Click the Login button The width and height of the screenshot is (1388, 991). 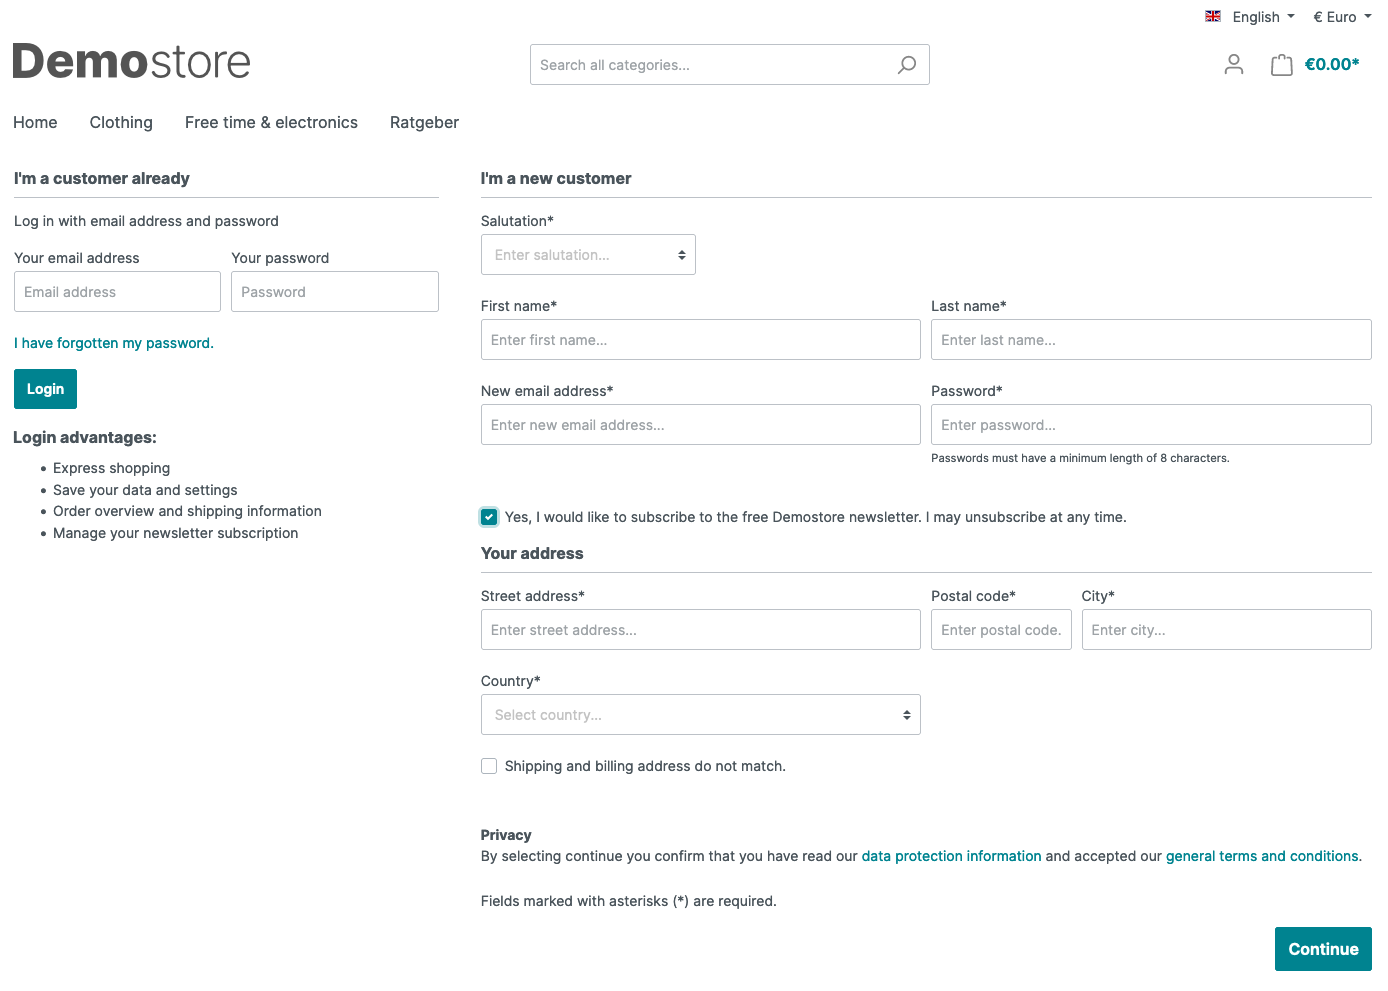pos(45,389)
